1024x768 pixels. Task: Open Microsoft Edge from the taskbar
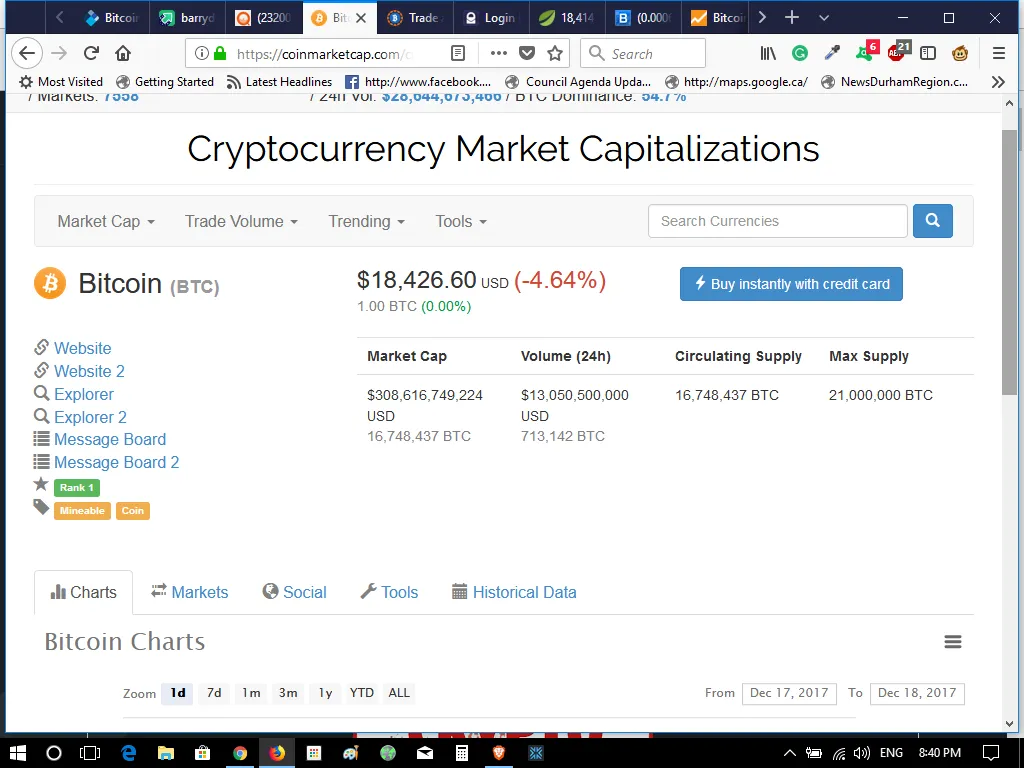click(x=128, y=753)
